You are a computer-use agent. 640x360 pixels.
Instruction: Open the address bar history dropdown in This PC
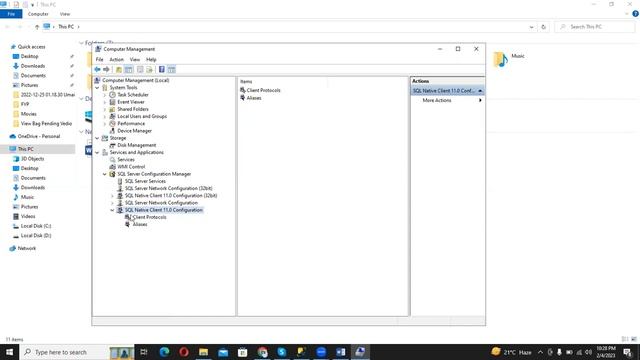click(531, 27)
